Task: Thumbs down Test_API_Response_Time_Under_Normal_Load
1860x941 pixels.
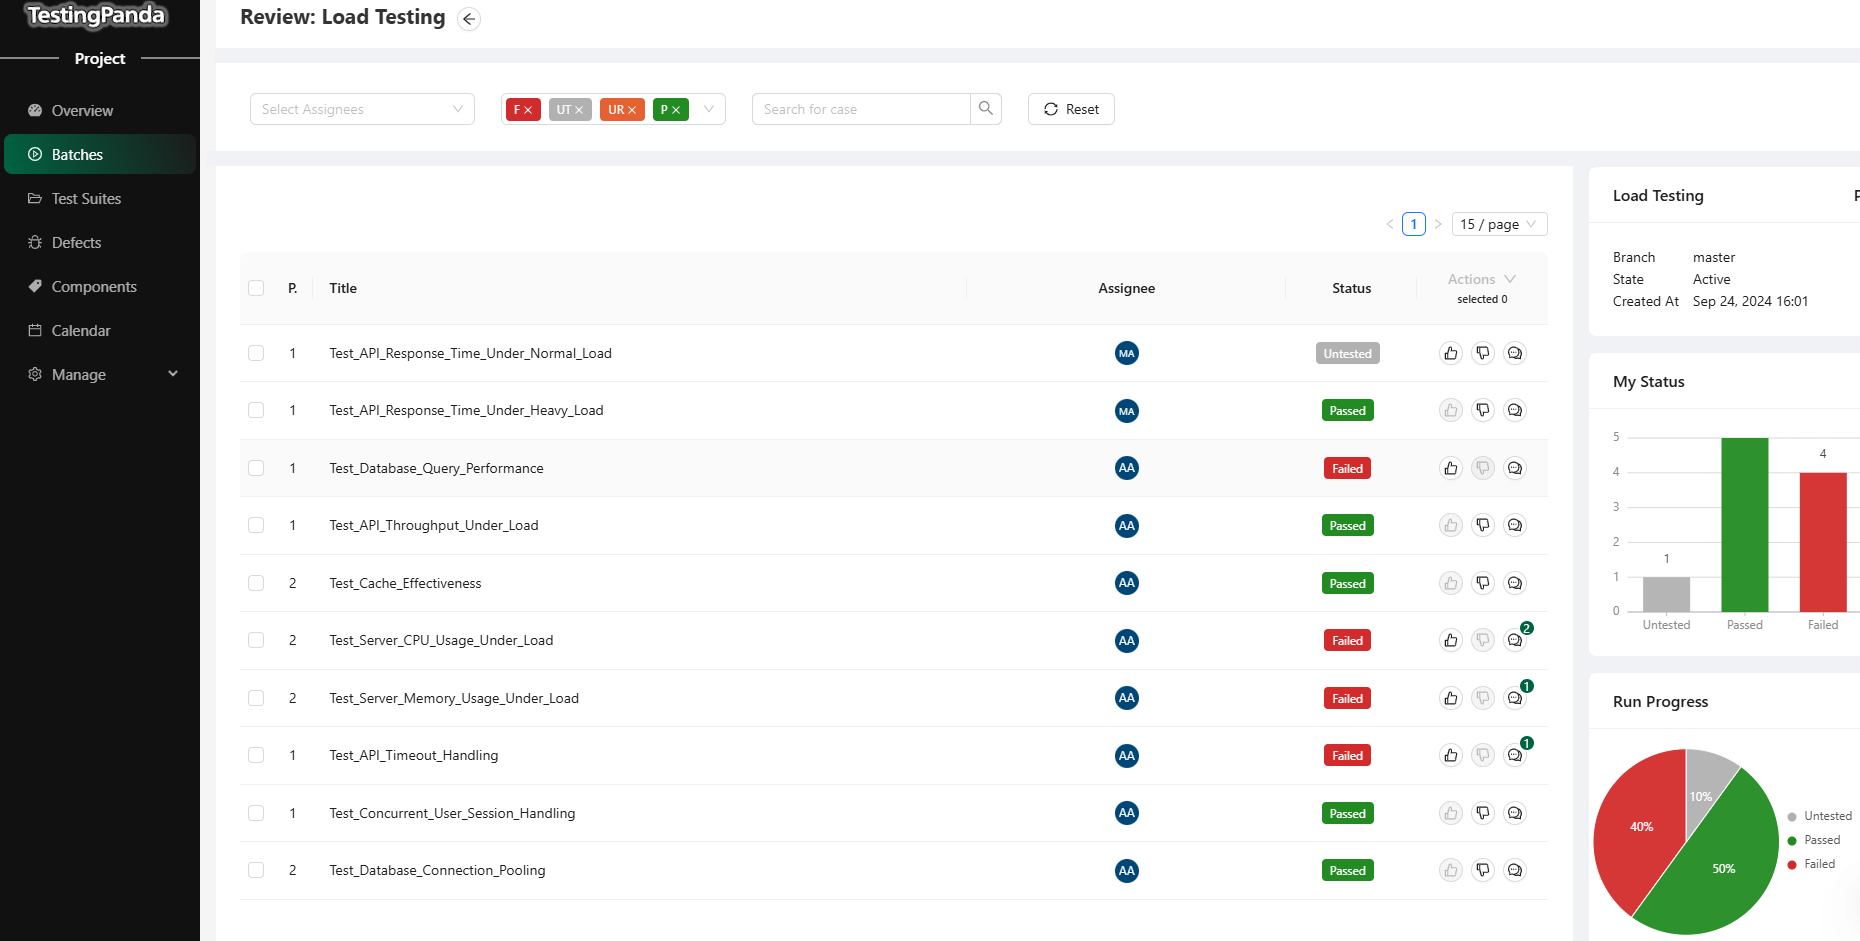Action: tap(1483, 353)
